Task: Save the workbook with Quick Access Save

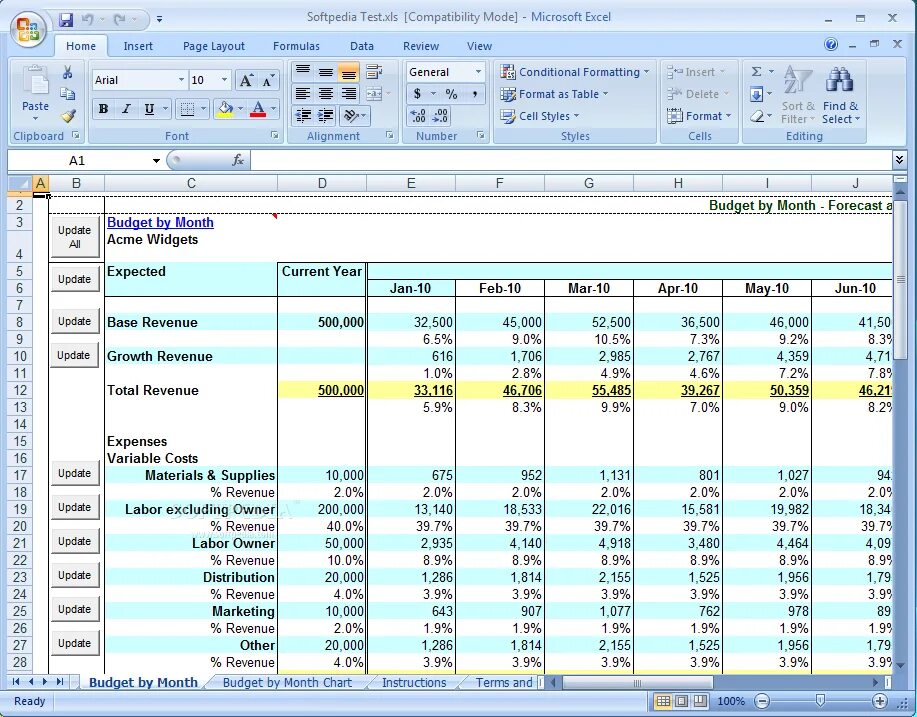Action: [66, 19]
